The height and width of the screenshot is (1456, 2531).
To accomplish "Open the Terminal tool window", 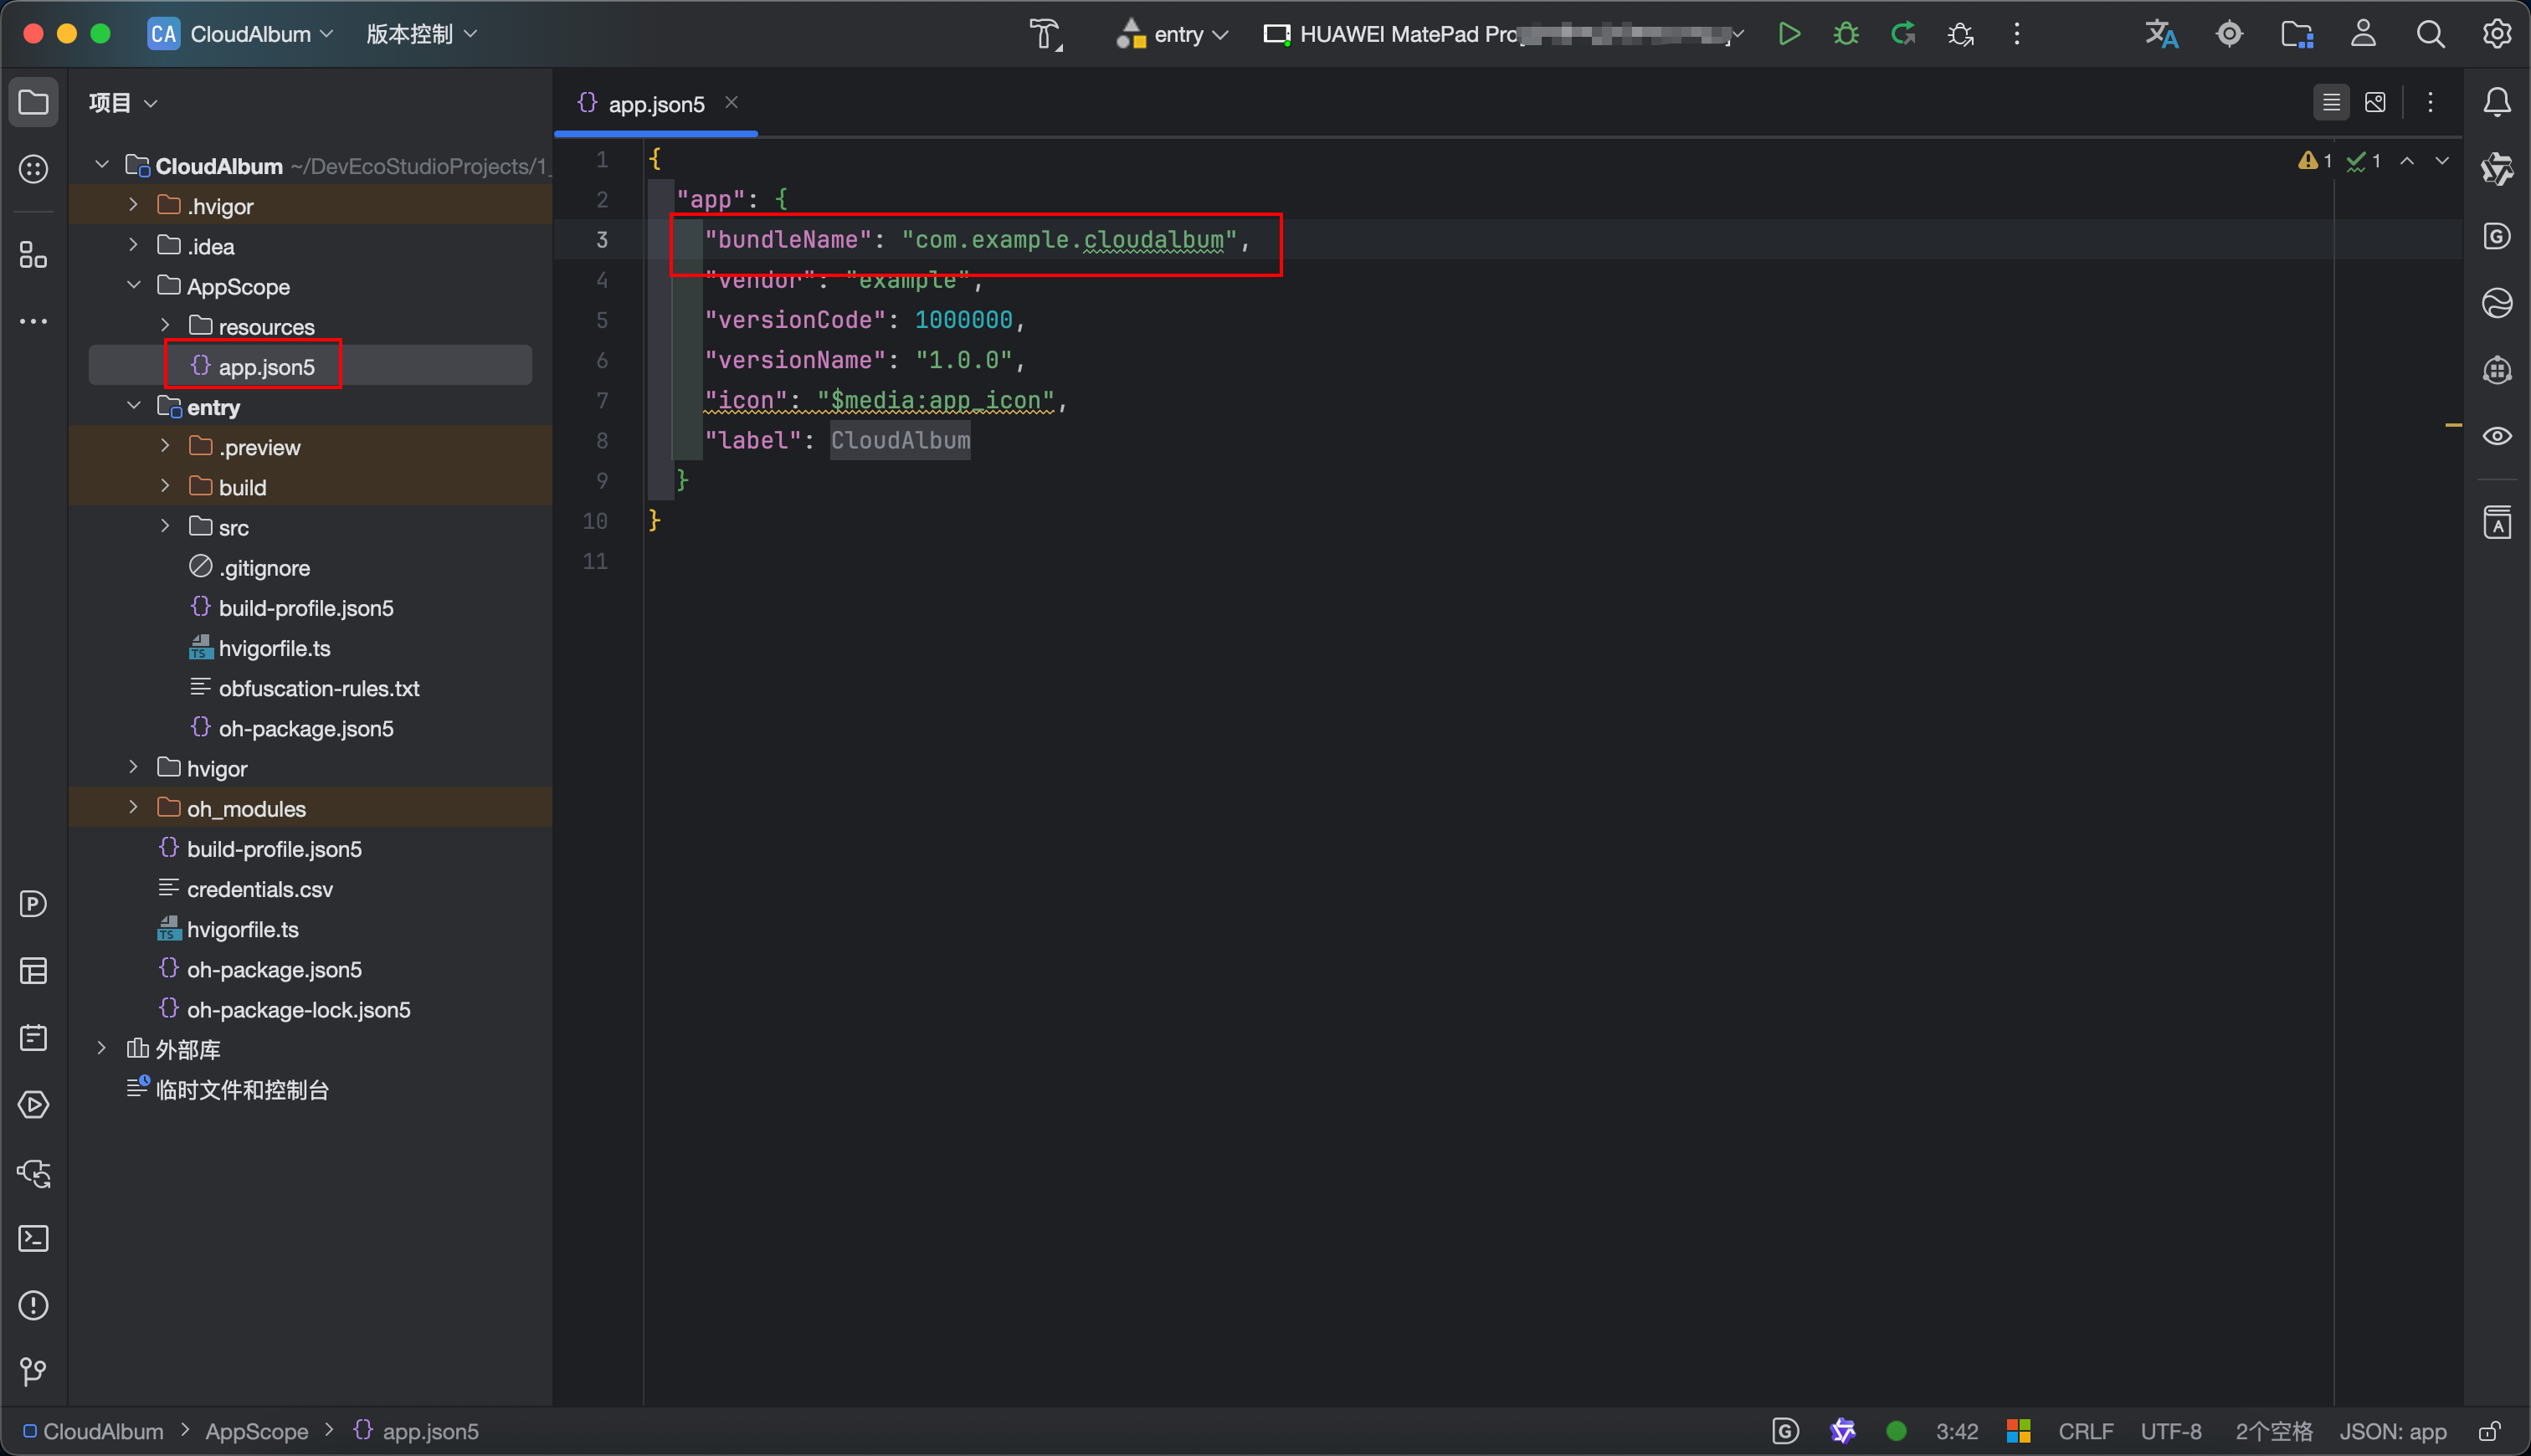I will coord(34,1238).
